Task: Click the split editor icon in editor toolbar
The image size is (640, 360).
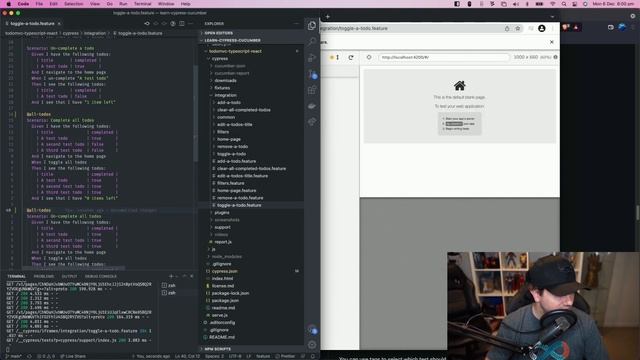Action: [x=182, y=24]
